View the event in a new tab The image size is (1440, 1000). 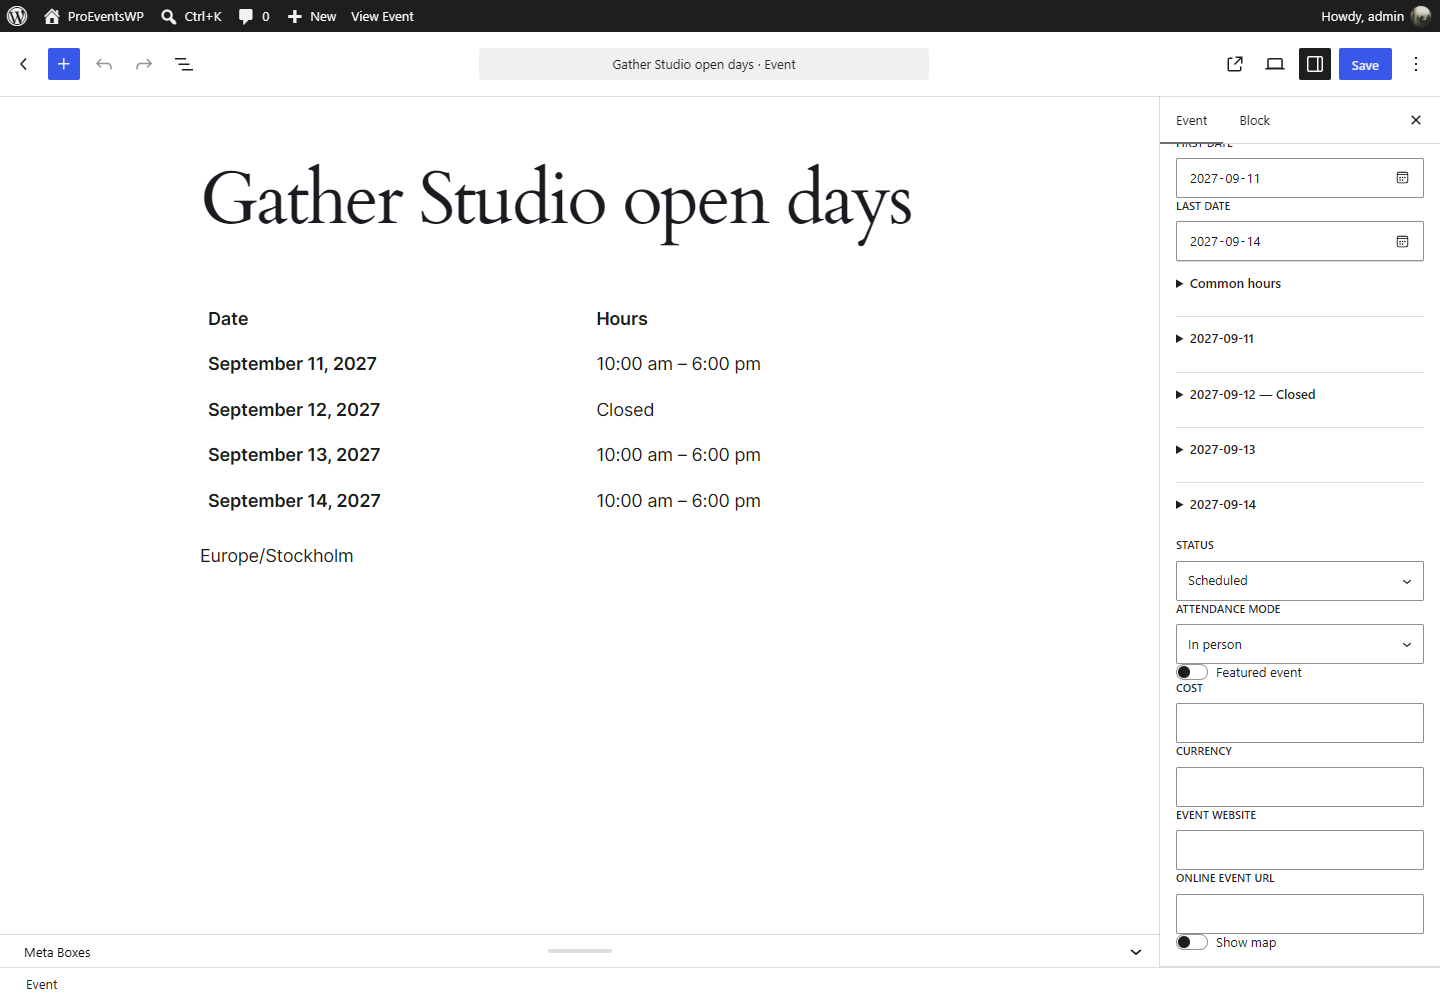pos(1235,64)
